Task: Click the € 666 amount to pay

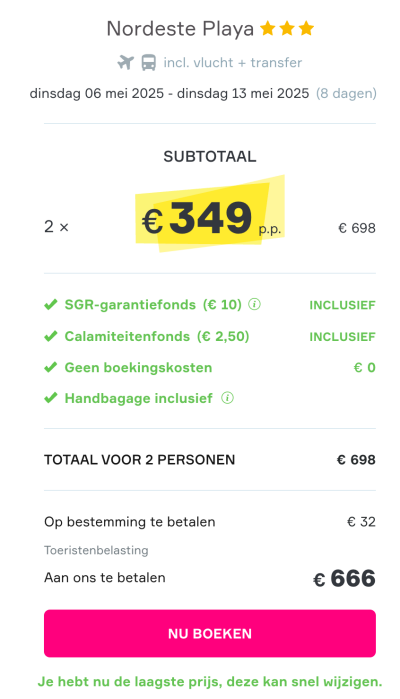Action: tap(344, 579)
